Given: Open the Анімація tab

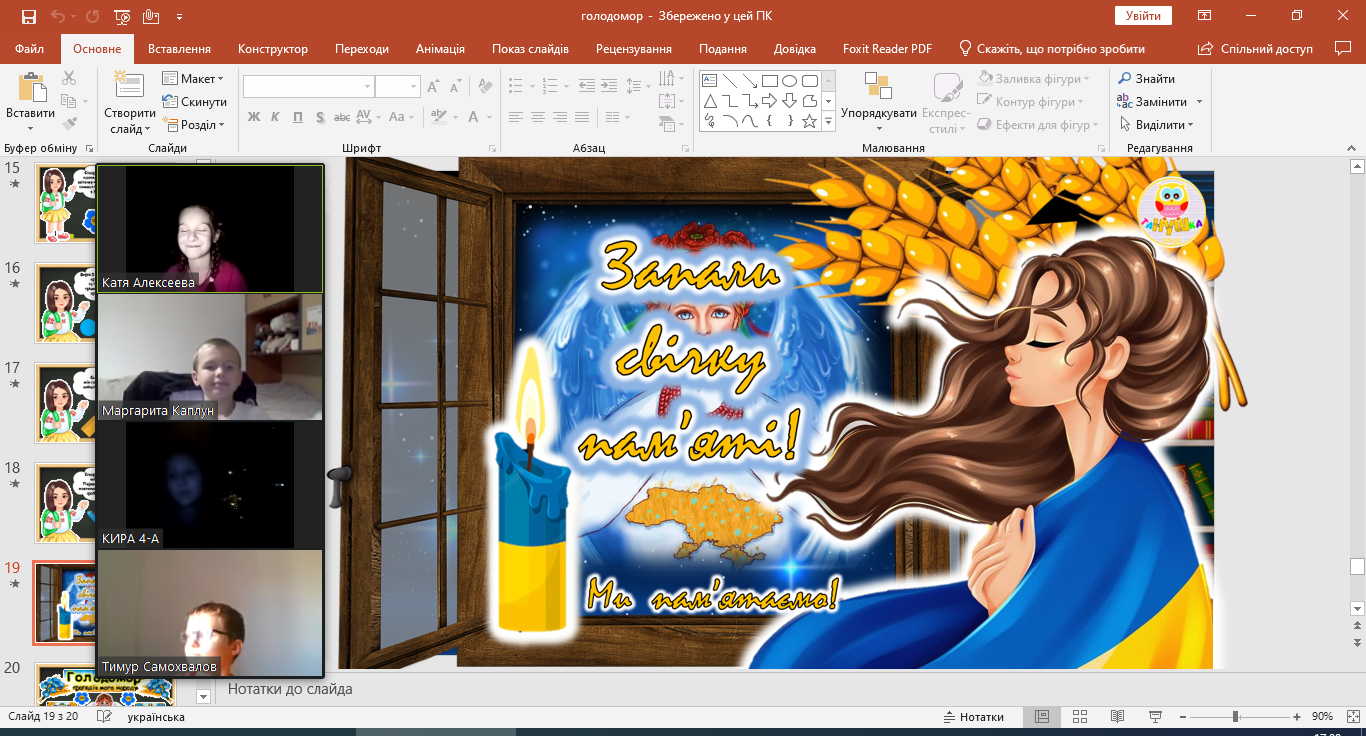Looking at the screenshot, I should point(440,49).
